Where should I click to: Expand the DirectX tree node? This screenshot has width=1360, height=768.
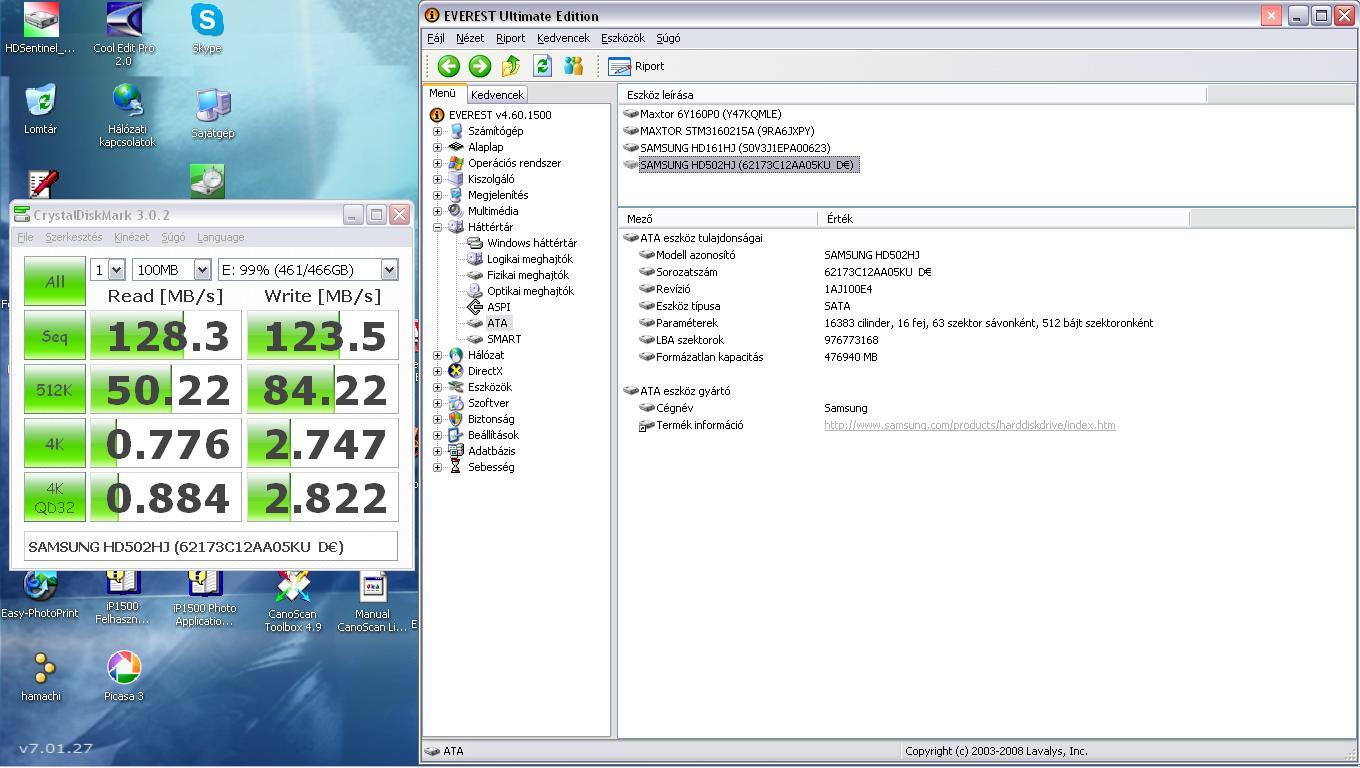[x=437, y=371]
